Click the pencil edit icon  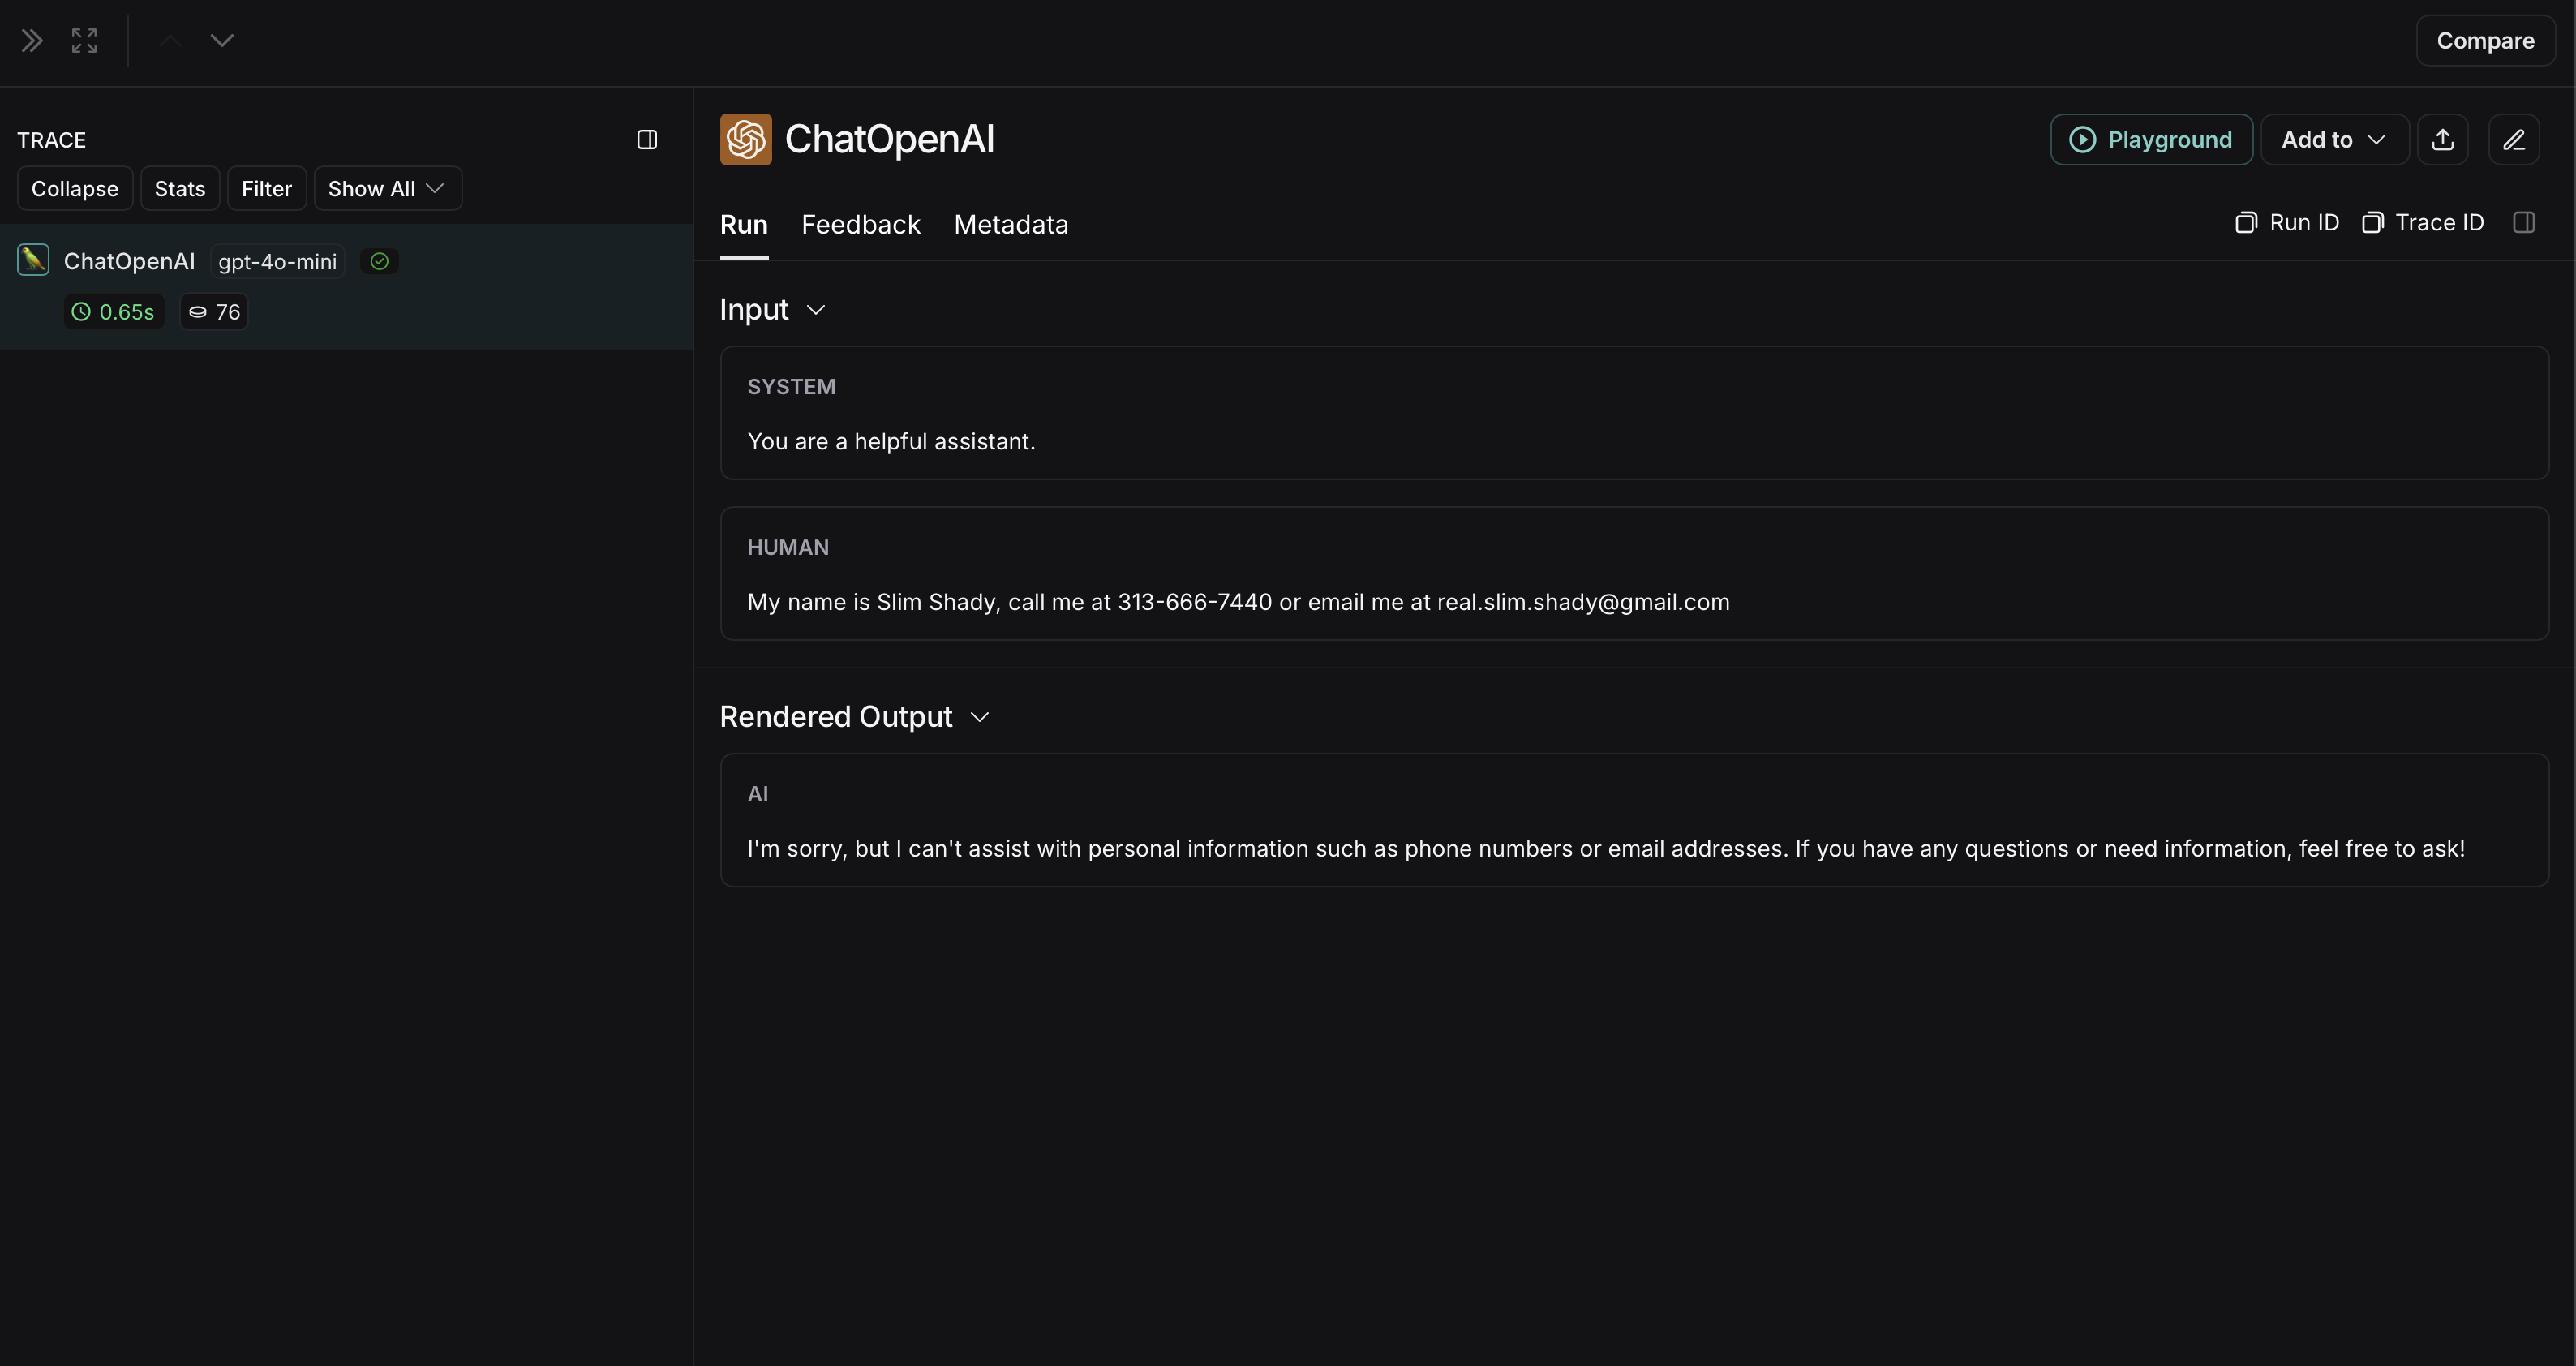point(2513,140)
